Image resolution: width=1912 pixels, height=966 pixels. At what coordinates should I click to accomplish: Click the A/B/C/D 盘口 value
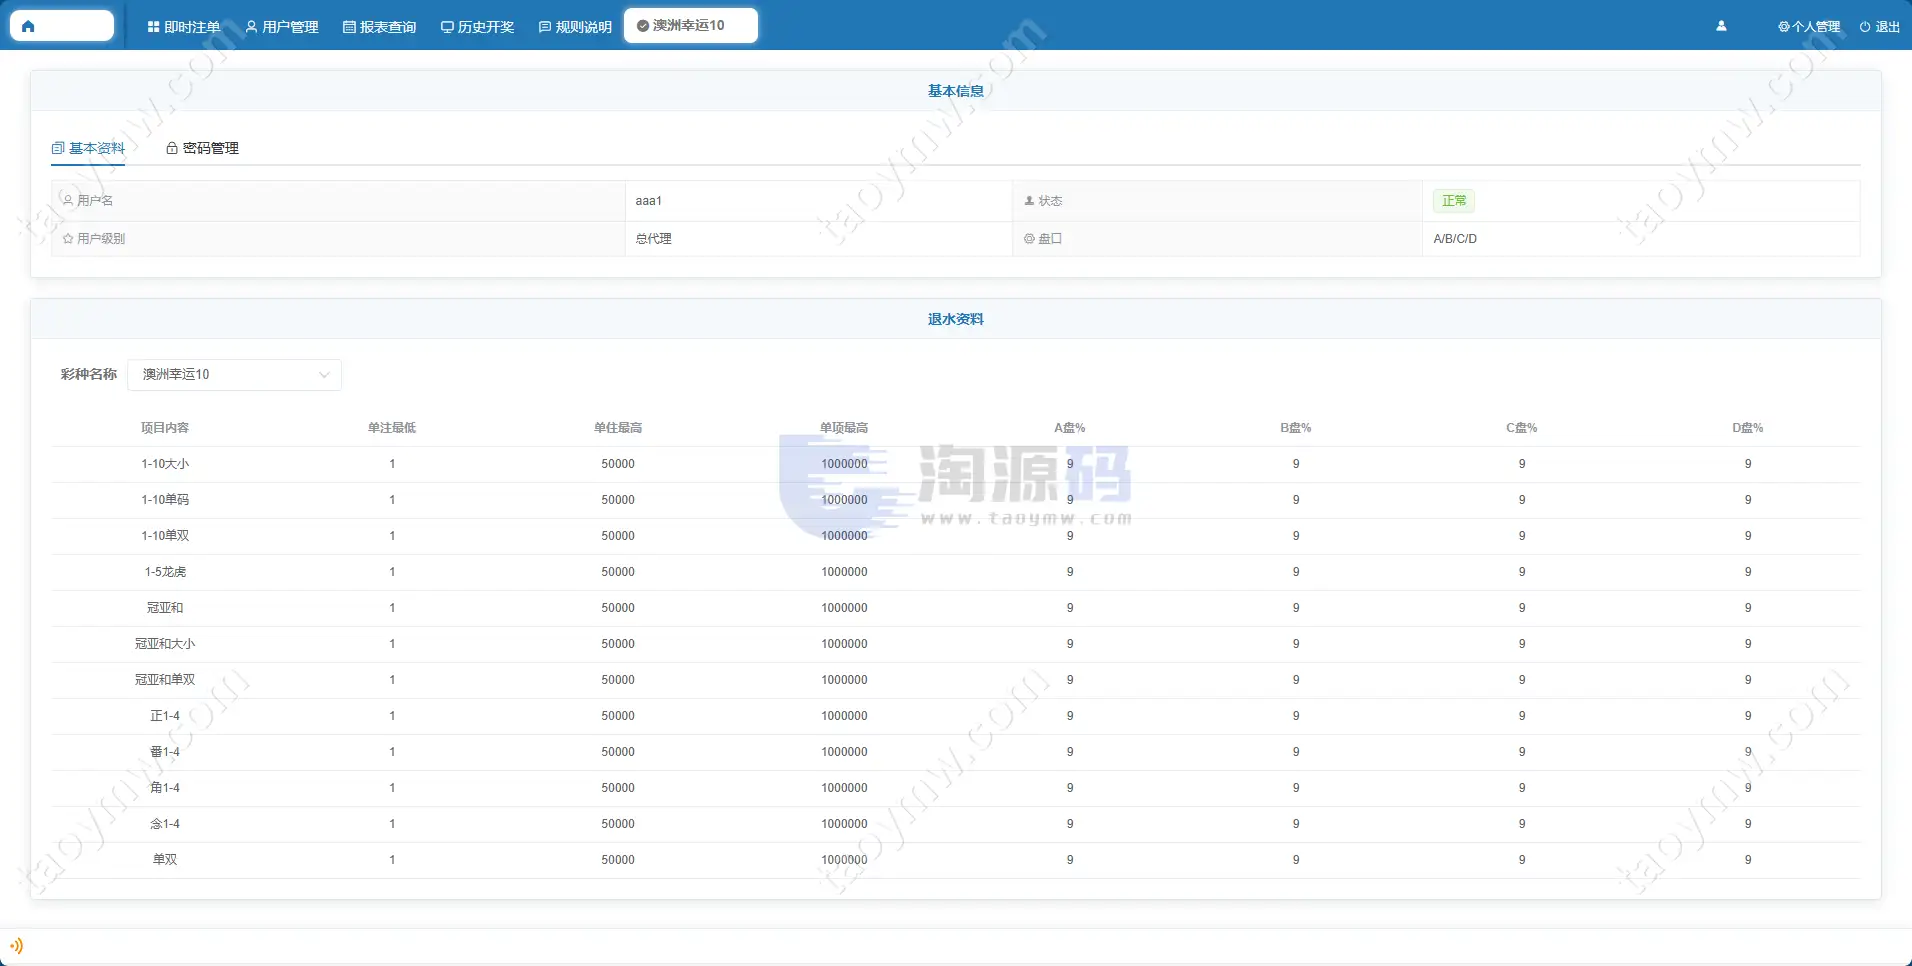coord(1455,239)
